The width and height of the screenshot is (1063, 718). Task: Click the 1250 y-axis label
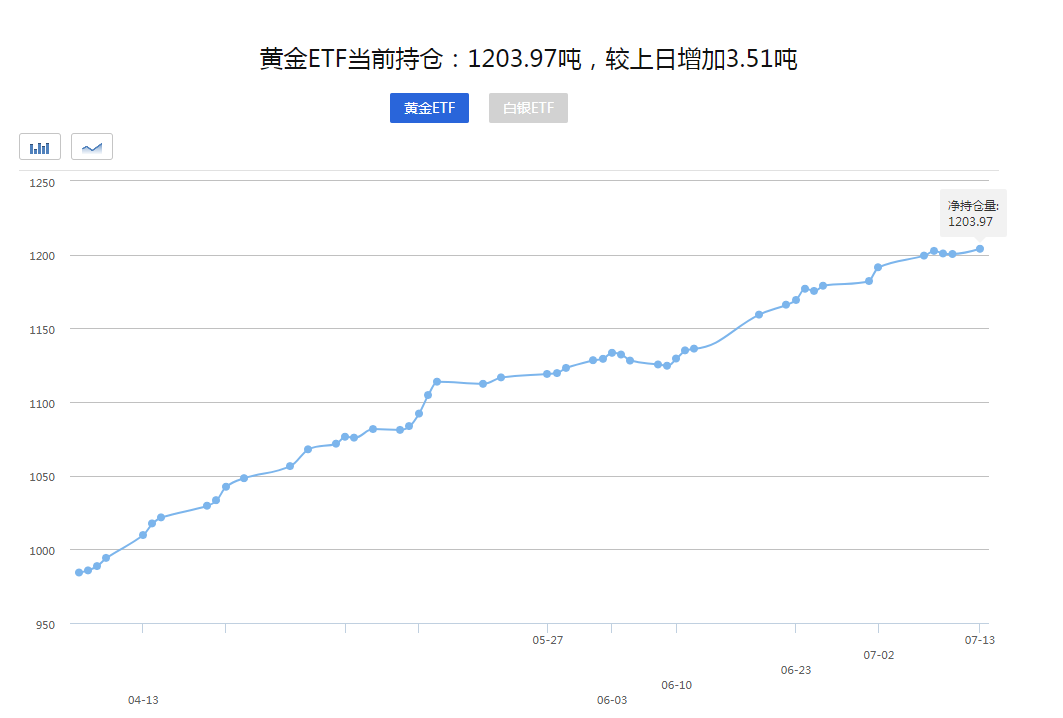click(x=42, y=183)
